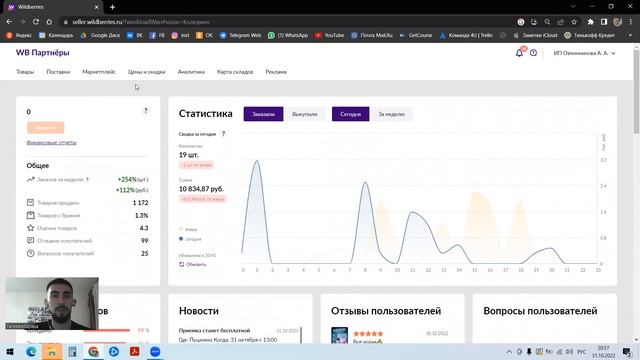Expand the ИП account dropdown
Screen dimensions: 640x360
(584, 53)
